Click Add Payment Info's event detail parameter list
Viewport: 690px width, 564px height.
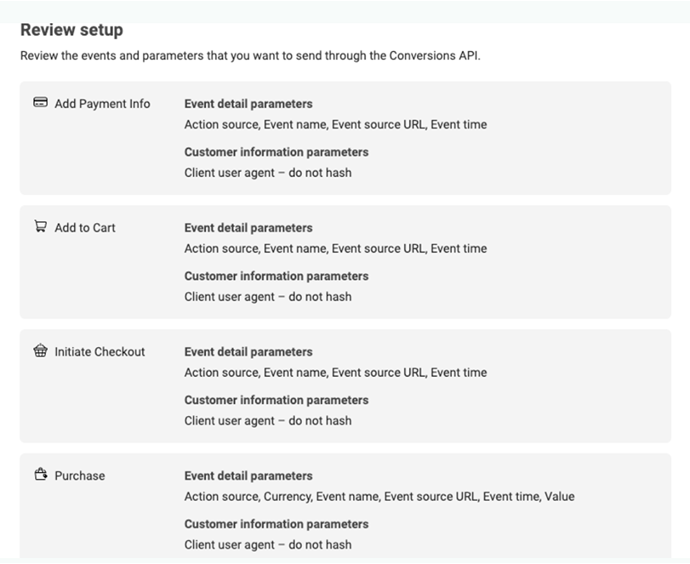335,125
